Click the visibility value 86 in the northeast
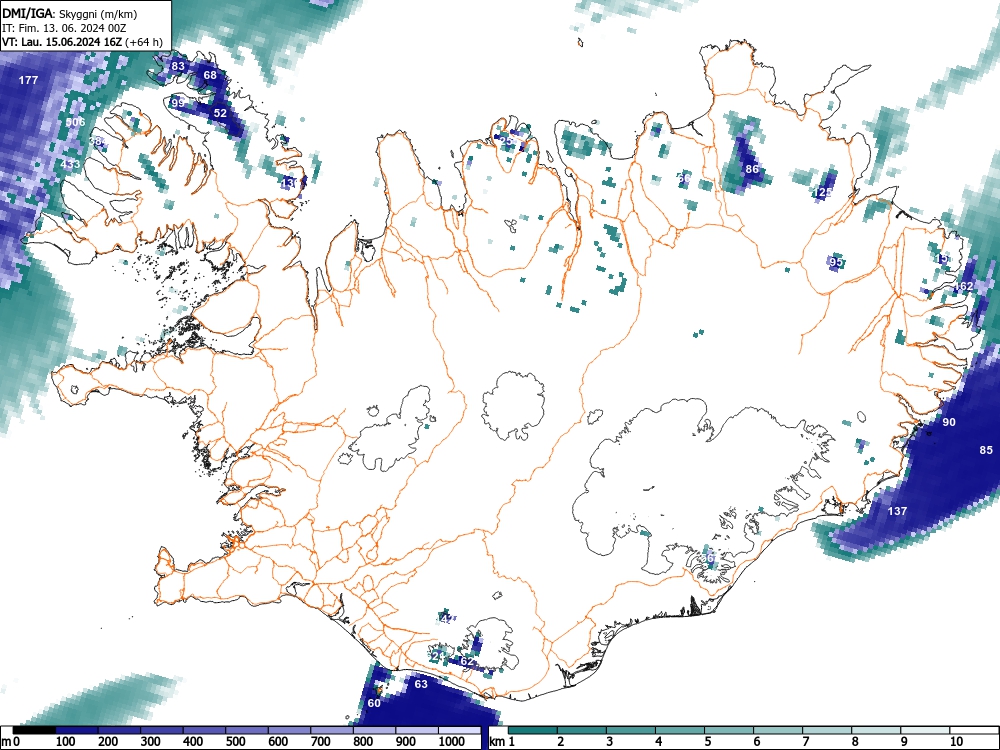 coord(753,169)
